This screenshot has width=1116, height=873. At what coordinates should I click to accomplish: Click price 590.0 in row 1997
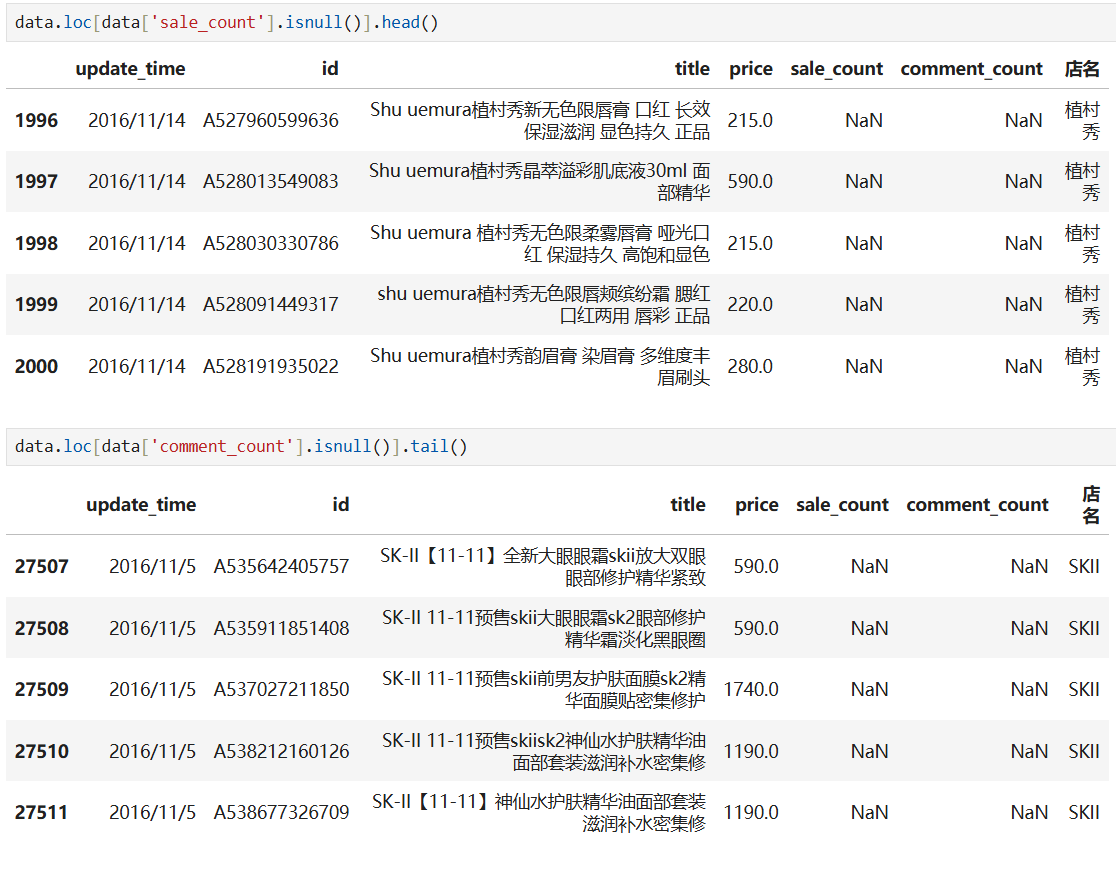[x=750, y=181]
